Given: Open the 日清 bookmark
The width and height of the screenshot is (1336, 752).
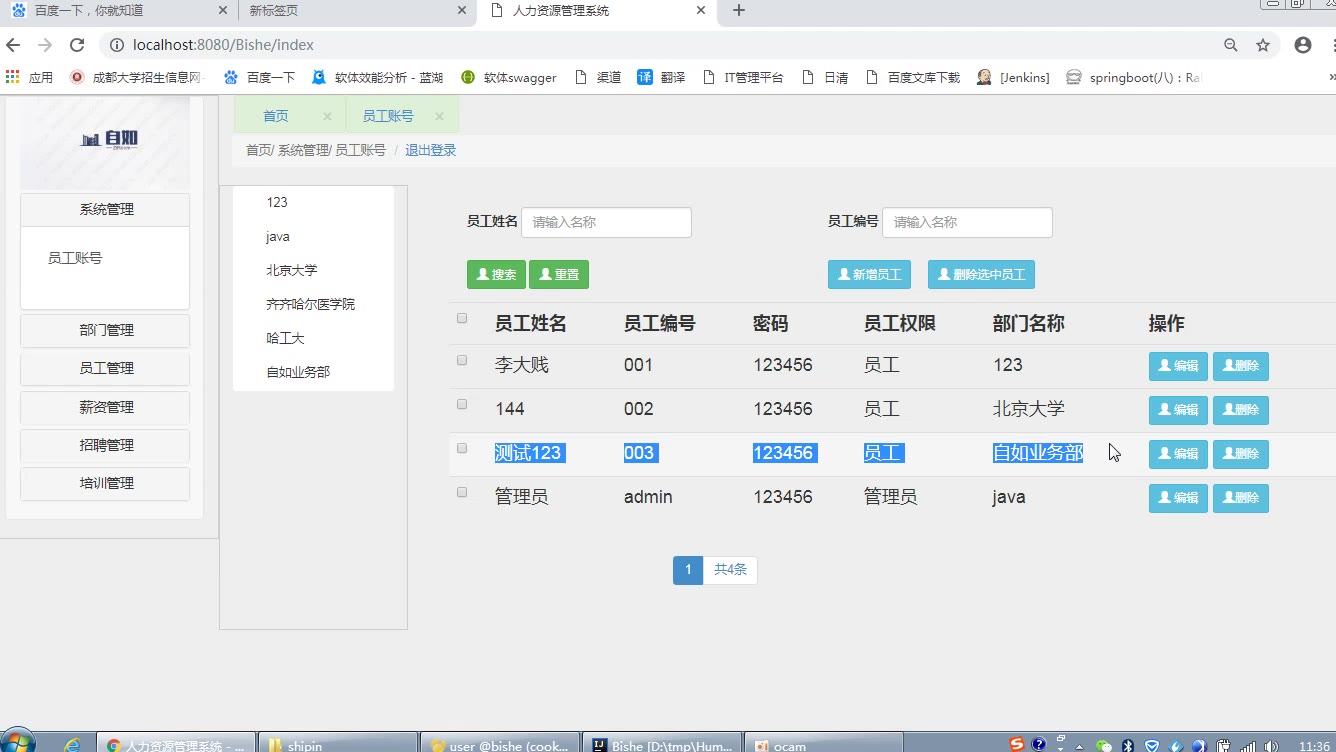Looking at the screenshot, I should (x=825, y=77).
